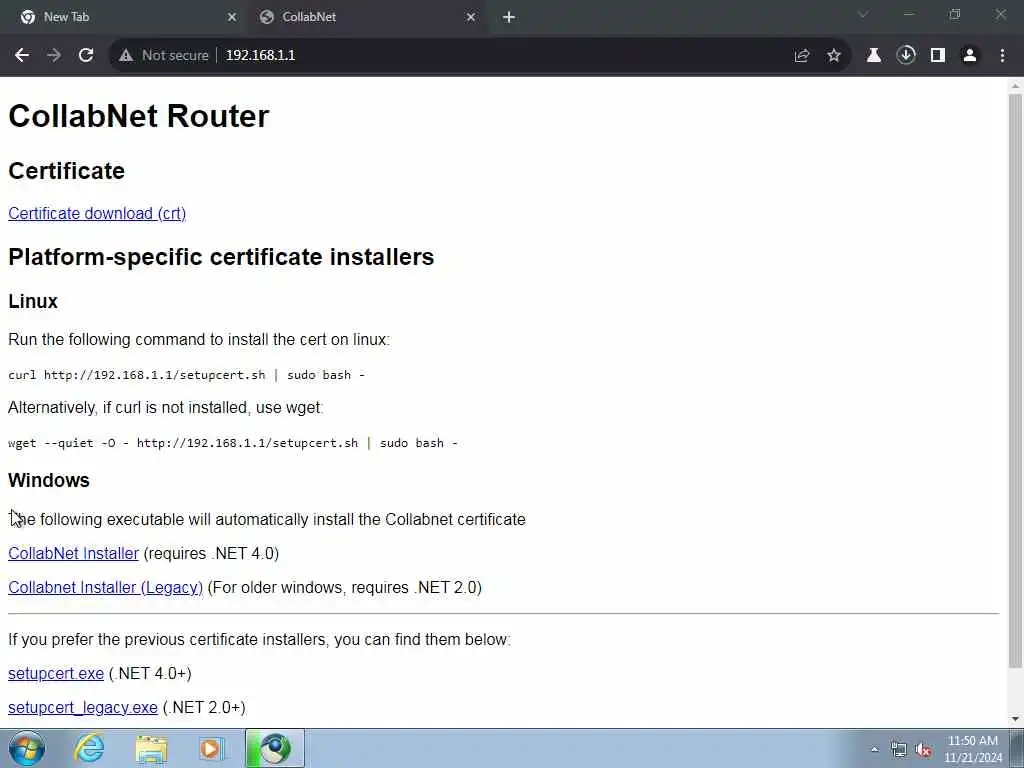Download the certificate via Certificate download (crt)
Screen dimensions: 1024x768
coord(97,214)
